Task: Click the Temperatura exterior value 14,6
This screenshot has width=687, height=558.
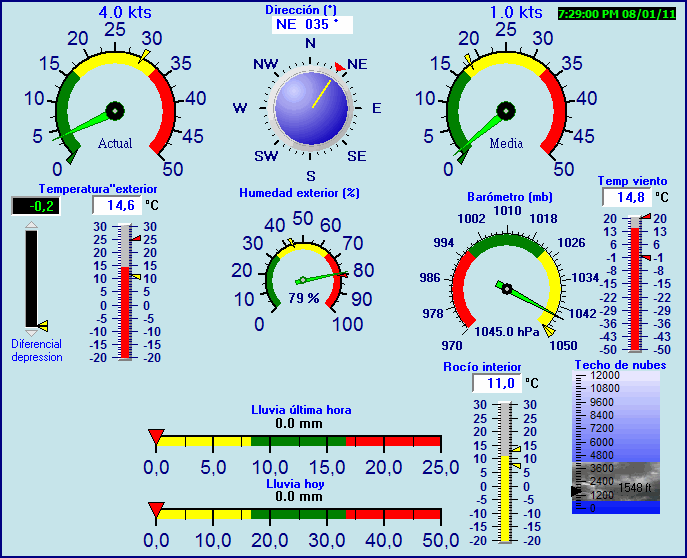Action: pos(116,205)
